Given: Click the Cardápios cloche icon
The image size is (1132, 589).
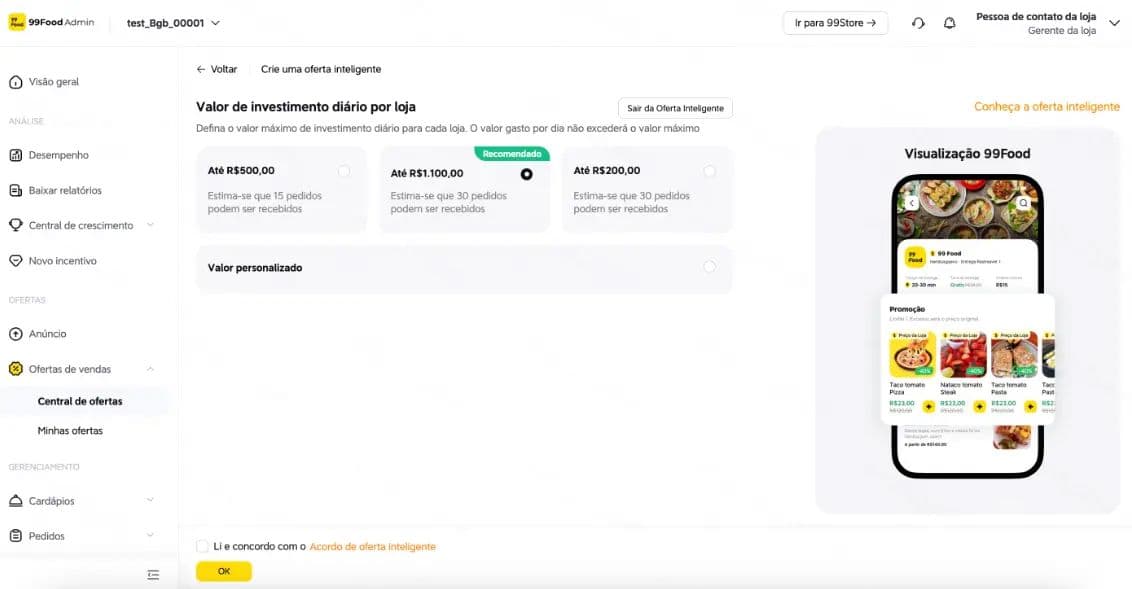Looking at the screenshot, I should point(15,501).
